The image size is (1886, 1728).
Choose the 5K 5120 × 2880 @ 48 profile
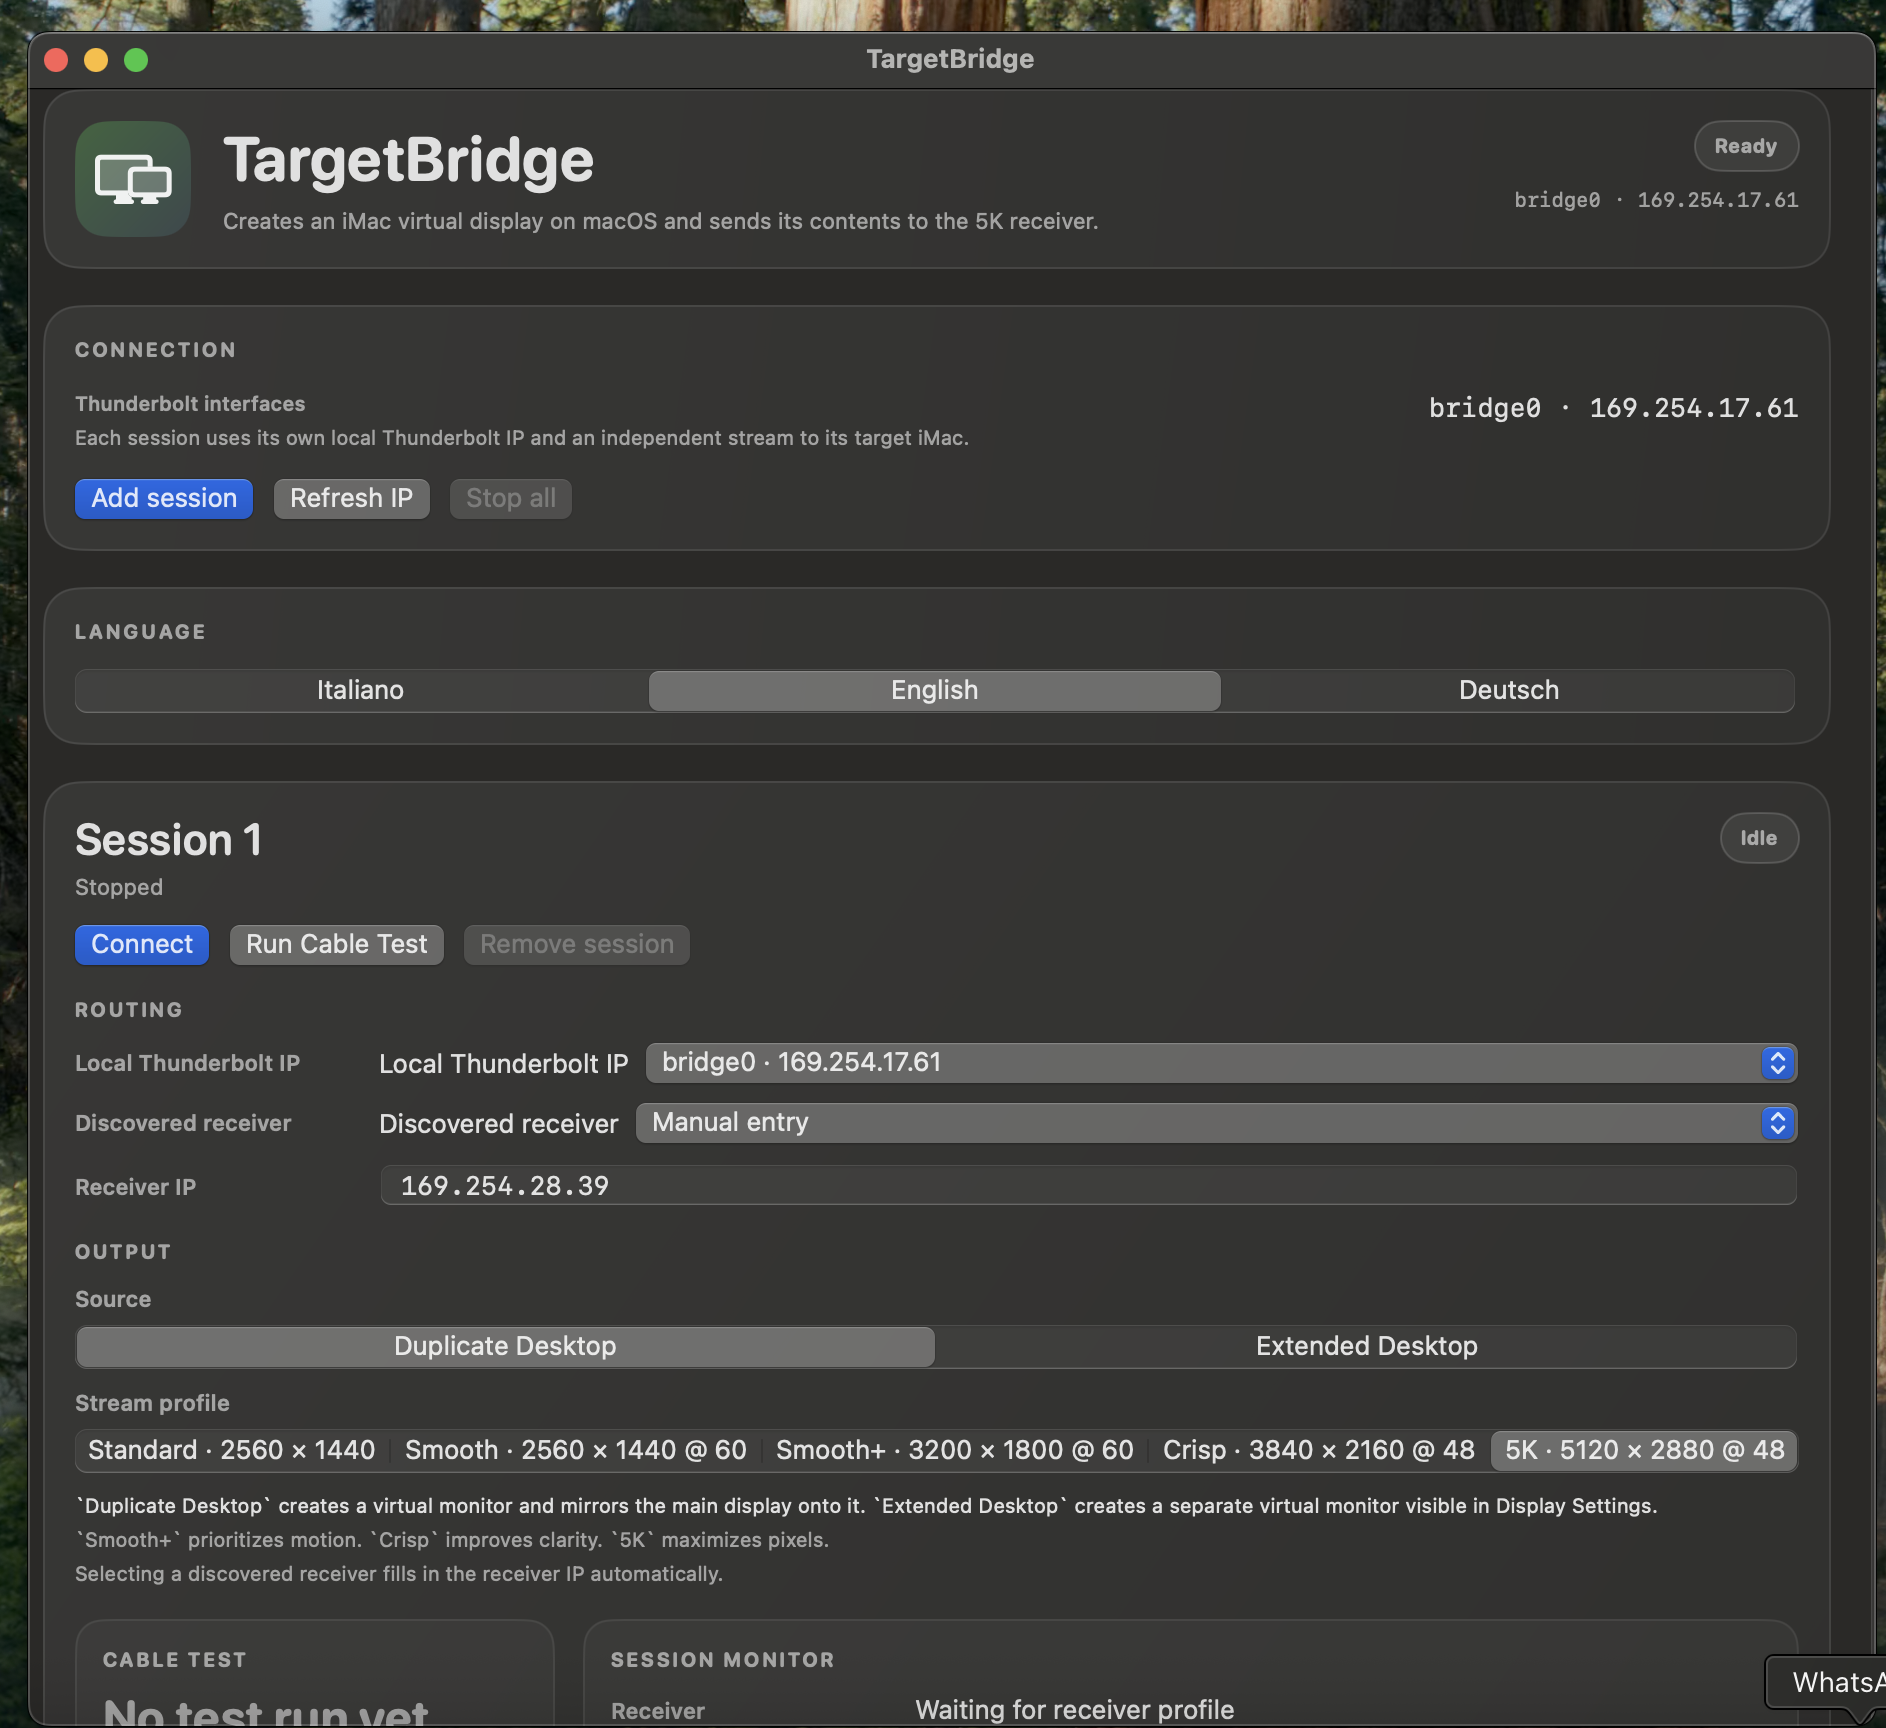click(x=1644, y=1450)
